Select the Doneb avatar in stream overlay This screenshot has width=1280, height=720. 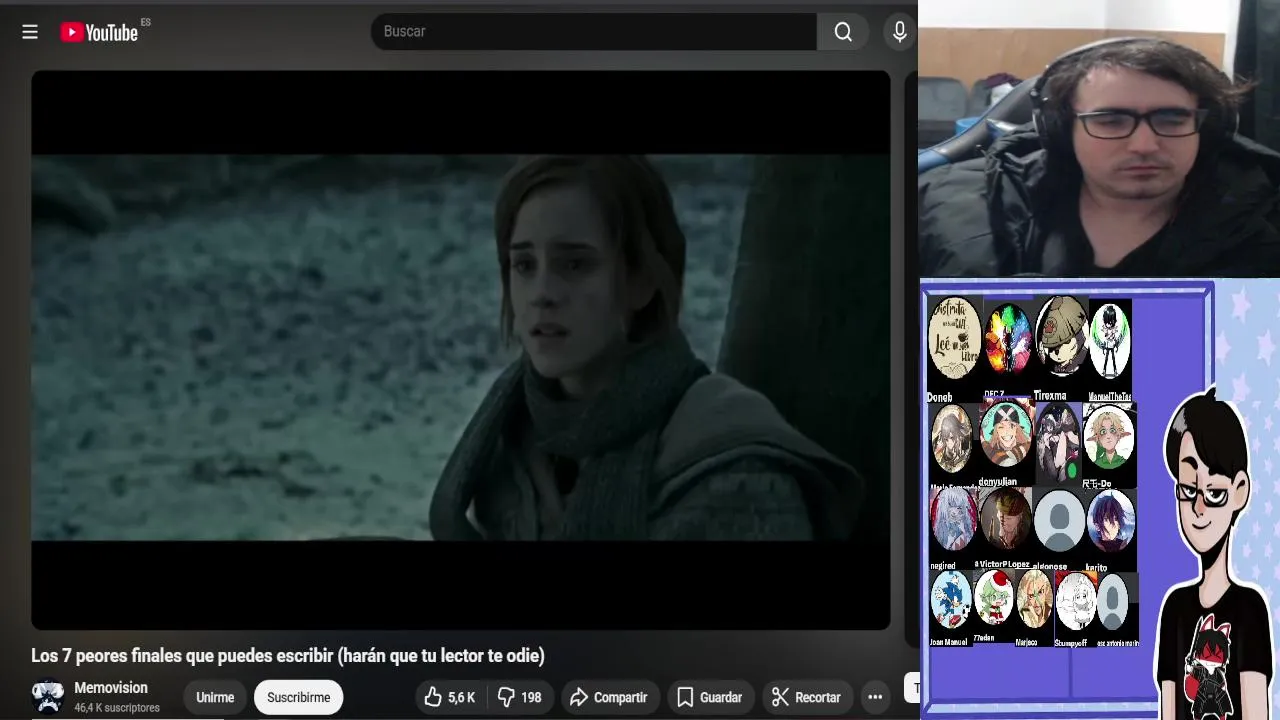(x=954, y=338)
